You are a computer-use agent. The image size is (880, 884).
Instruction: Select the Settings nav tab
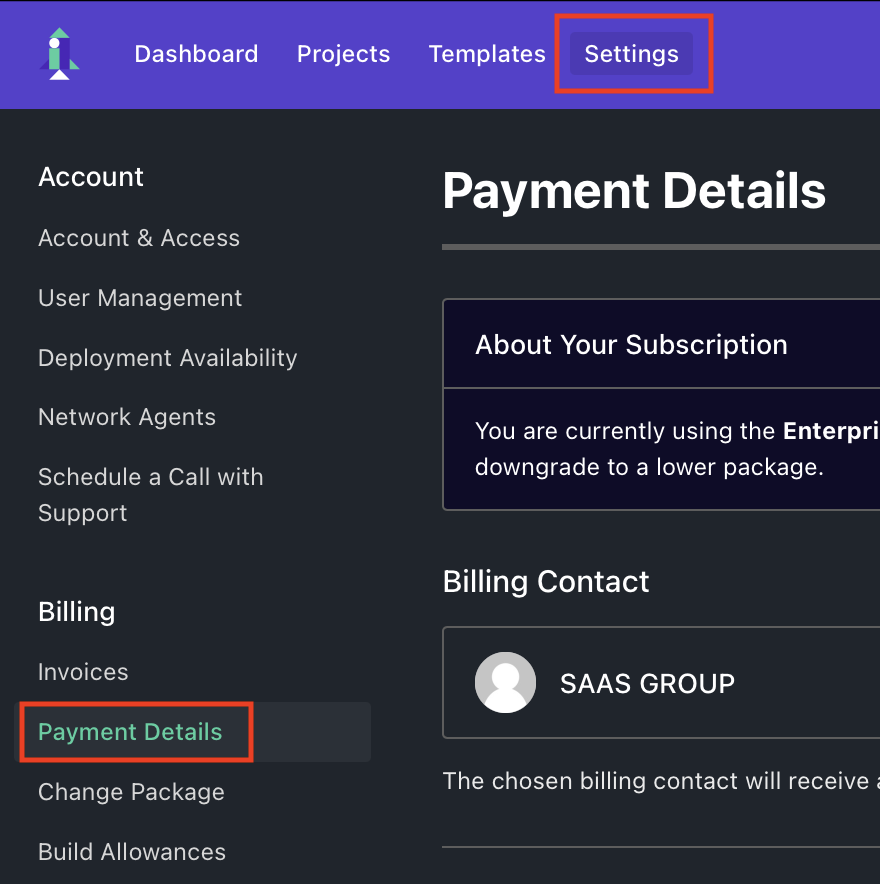631,54
